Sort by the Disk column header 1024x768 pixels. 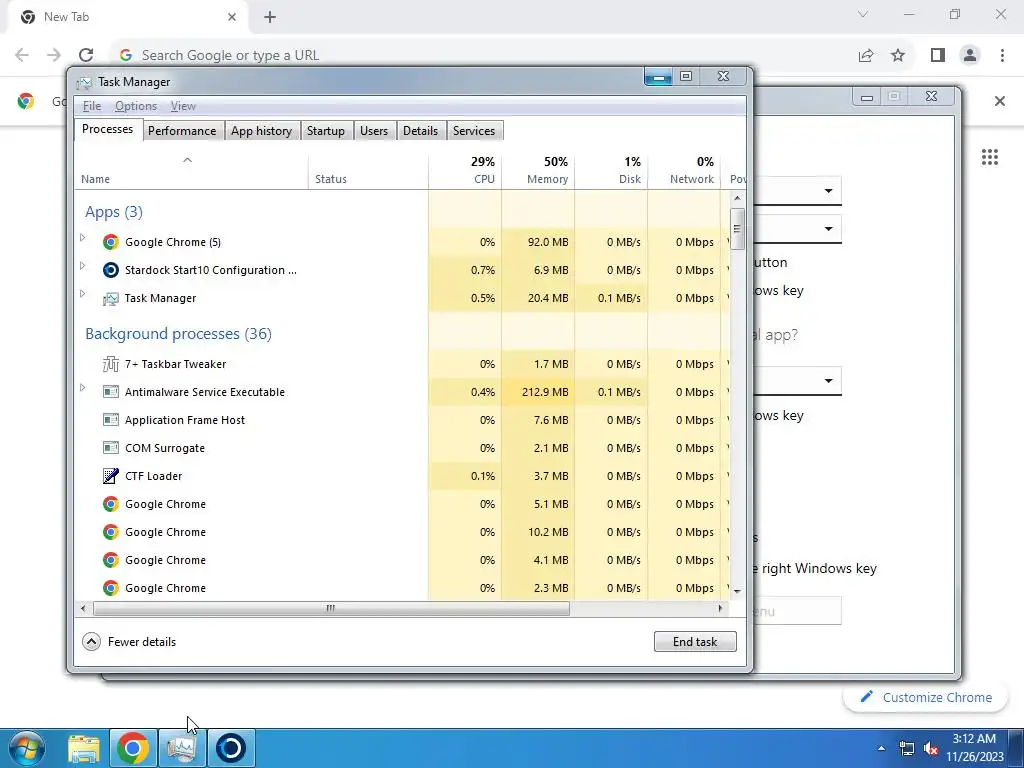coord(611,170)
